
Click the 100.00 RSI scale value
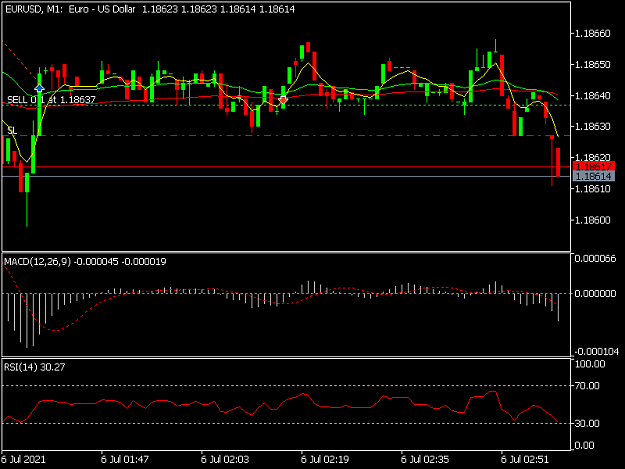[x=590, y=364]
